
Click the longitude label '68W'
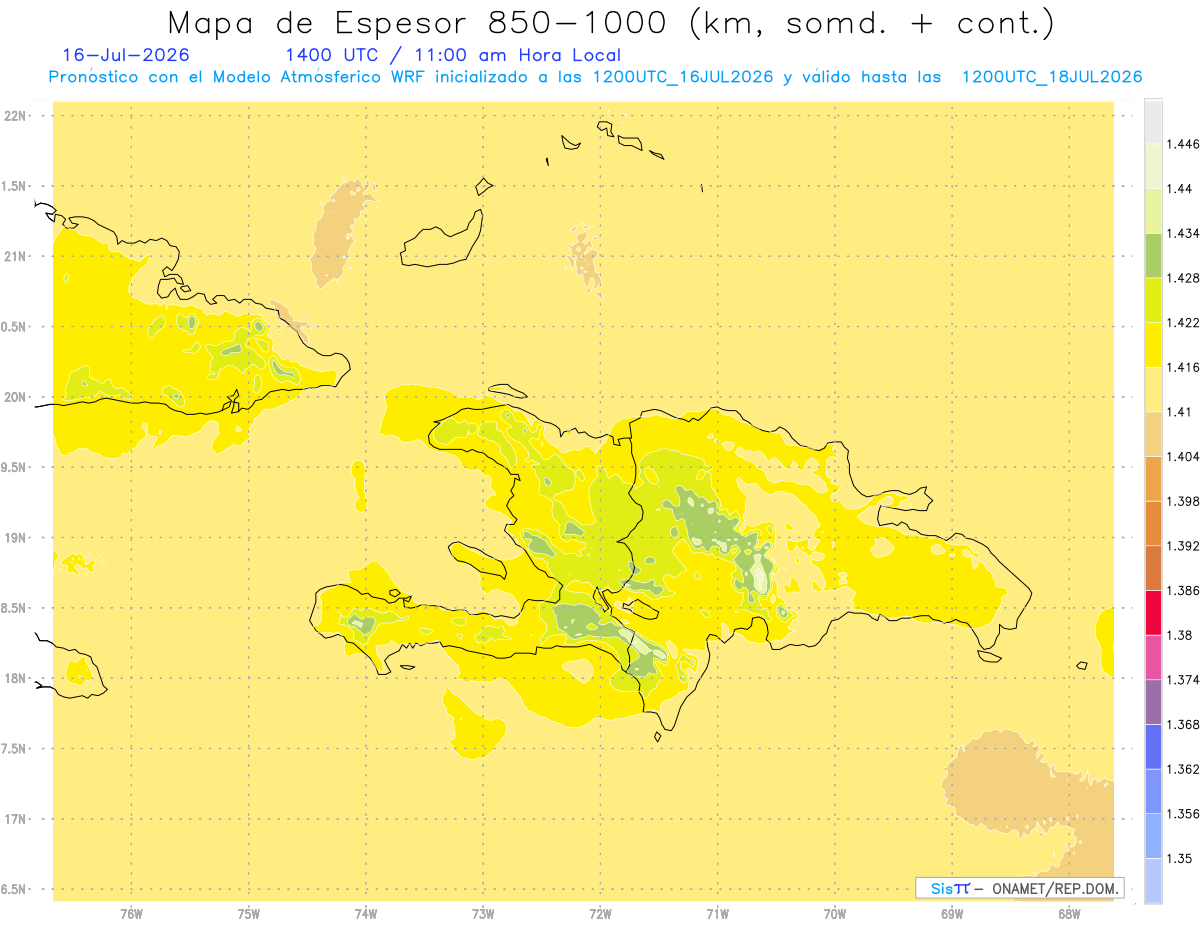point(1068,914)
